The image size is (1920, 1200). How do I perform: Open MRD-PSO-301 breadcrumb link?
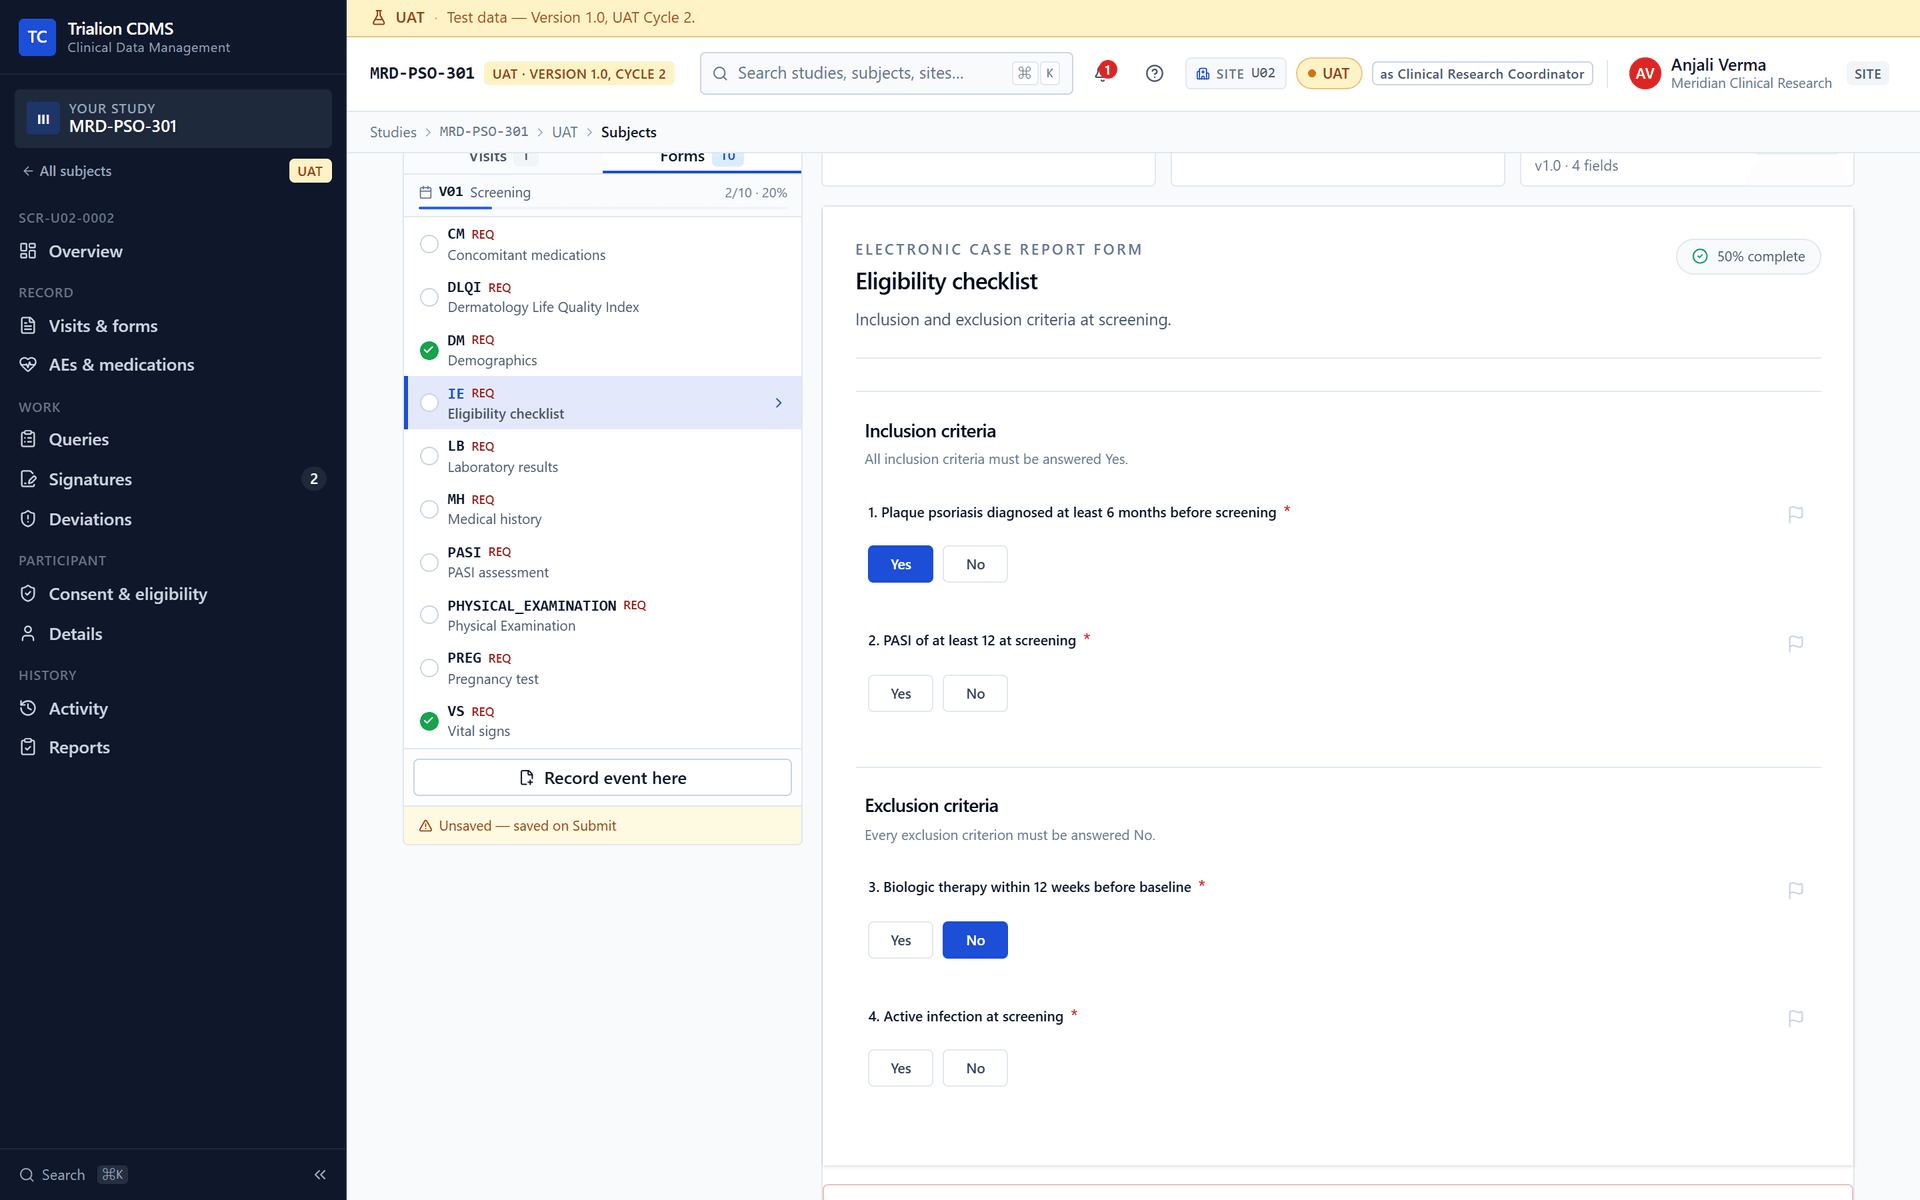tap(484, 132)
